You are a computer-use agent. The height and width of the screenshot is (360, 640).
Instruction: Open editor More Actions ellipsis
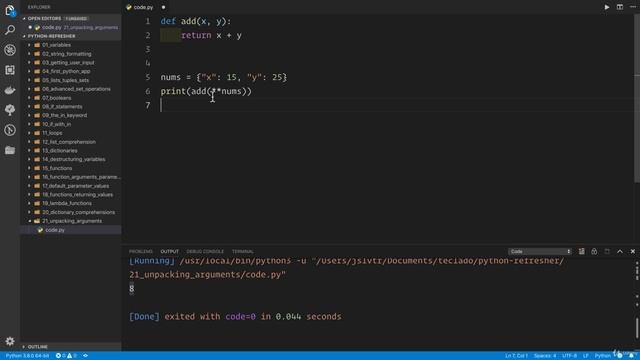[x=633, y=7]
